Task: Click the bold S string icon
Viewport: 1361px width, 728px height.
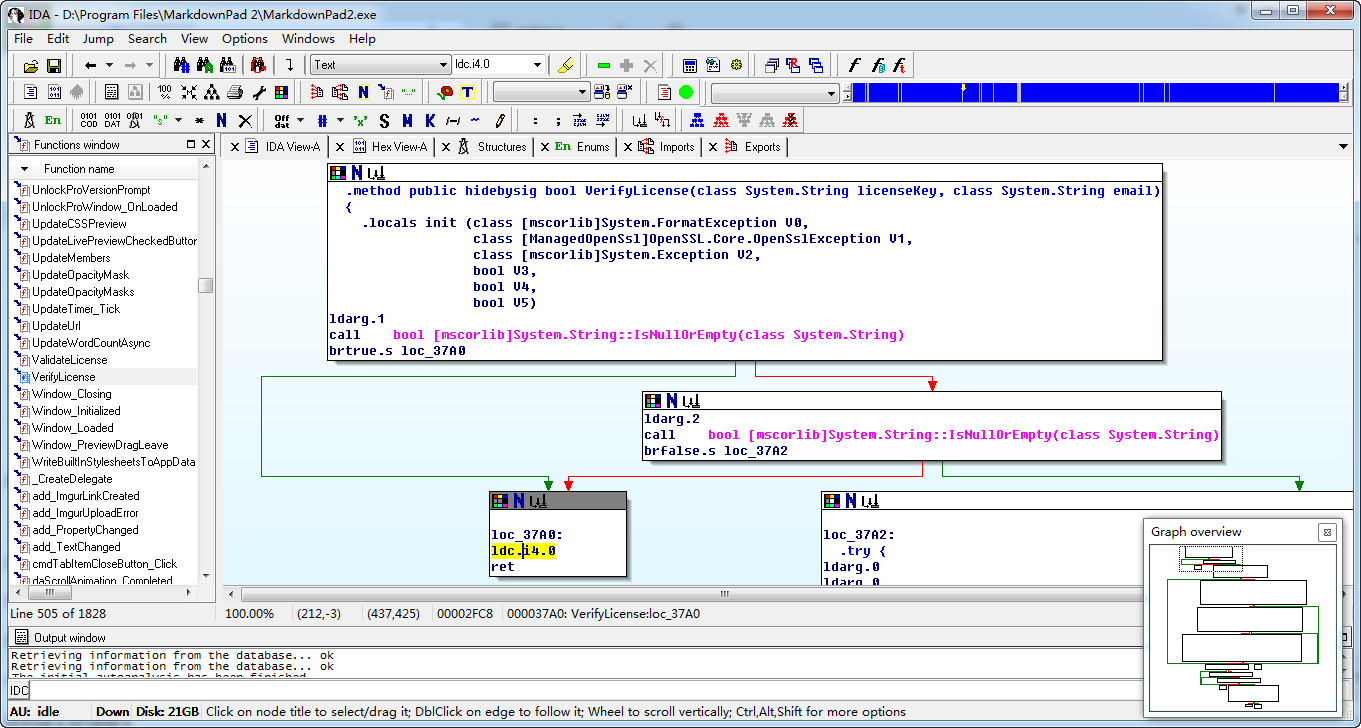Action: point(384,120)
